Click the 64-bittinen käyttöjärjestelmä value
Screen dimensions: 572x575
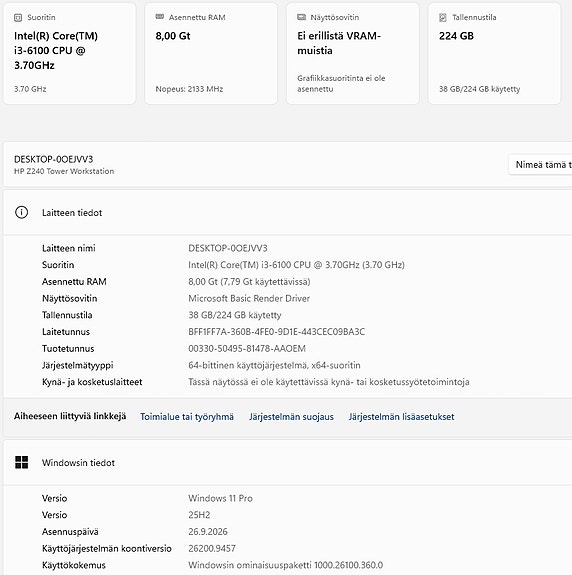coord(274,365)
